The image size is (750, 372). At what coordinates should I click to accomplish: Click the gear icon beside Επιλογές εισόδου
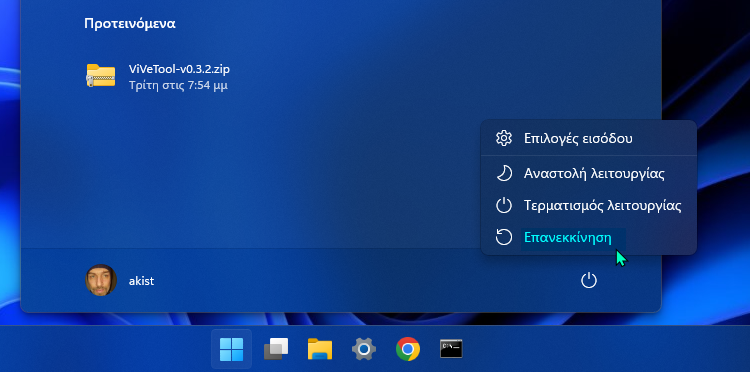pyautogui.click(x=504, y=139)
